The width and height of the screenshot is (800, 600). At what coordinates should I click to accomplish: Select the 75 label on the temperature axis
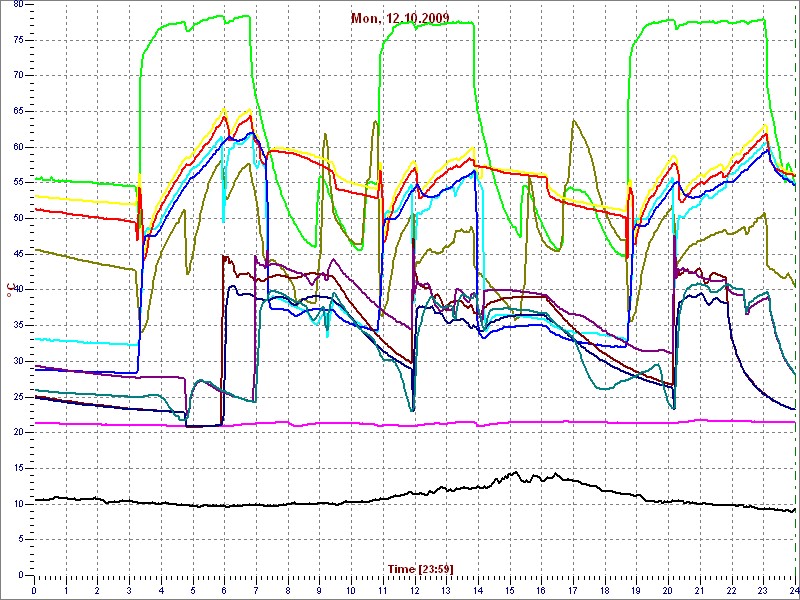pyautogui.click(x=18, y=40)
